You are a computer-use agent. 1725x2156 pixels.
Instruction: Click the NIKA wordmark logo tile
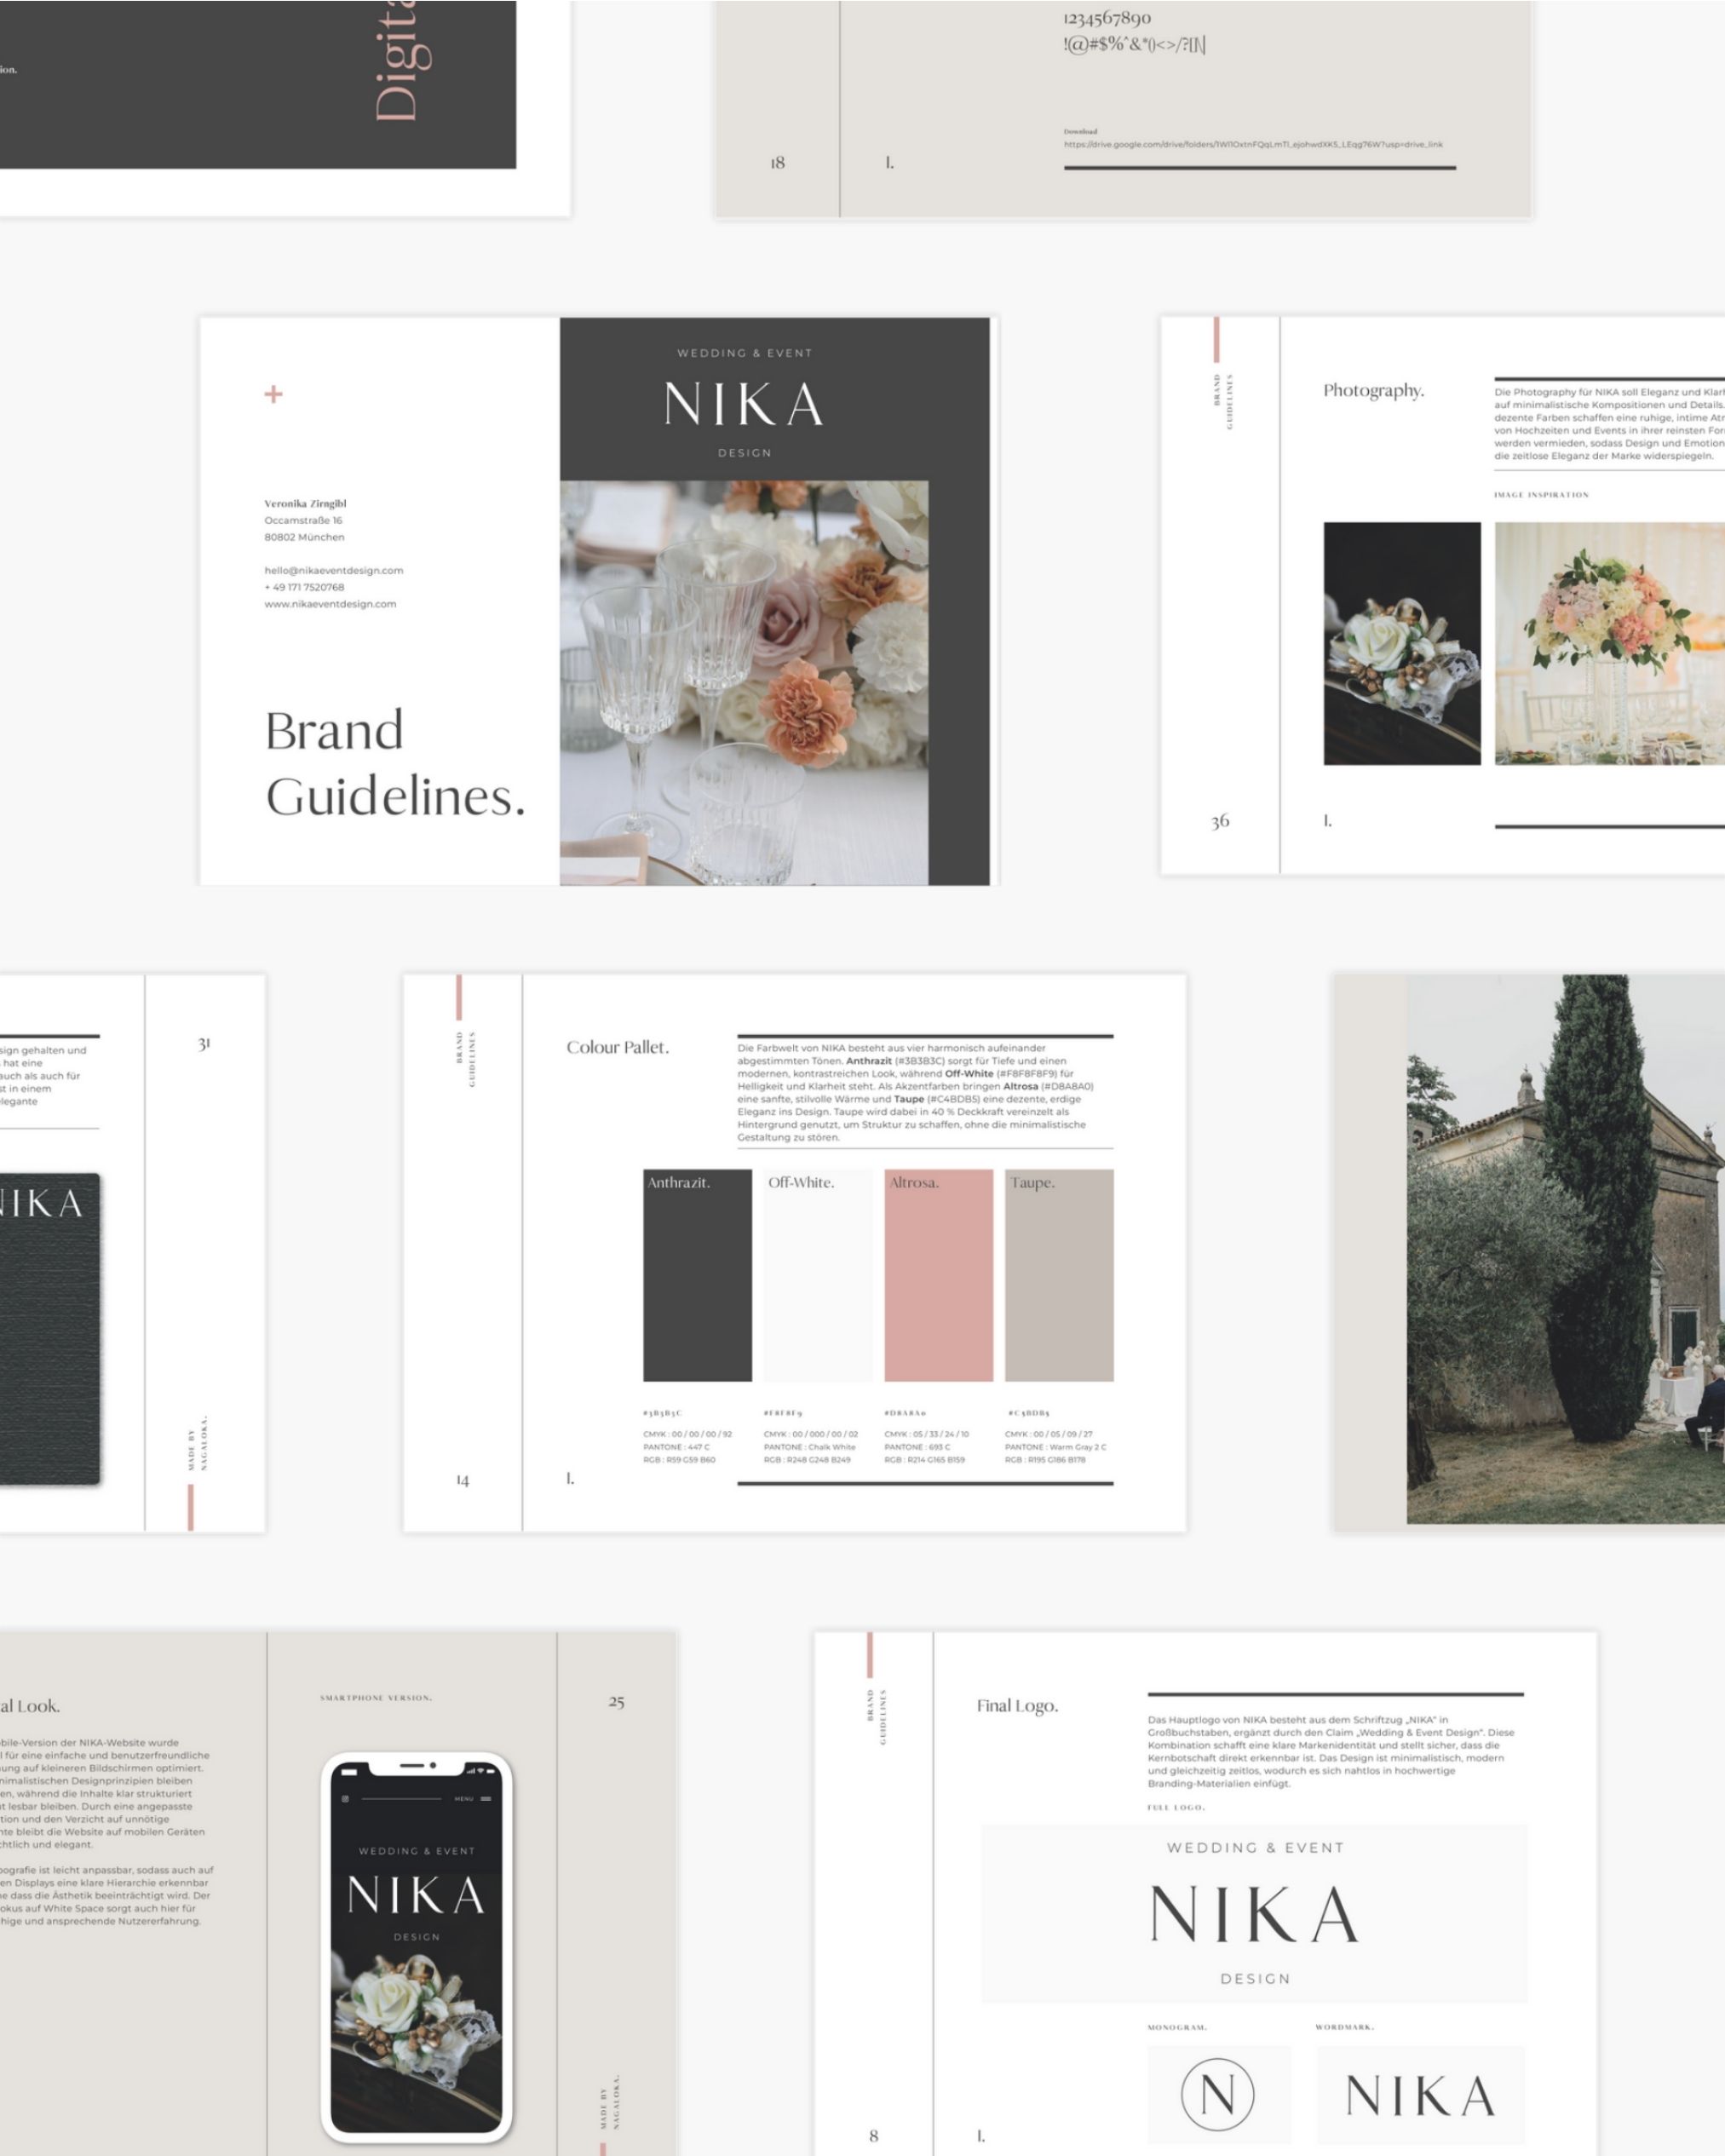[x=1420, y=2095]
